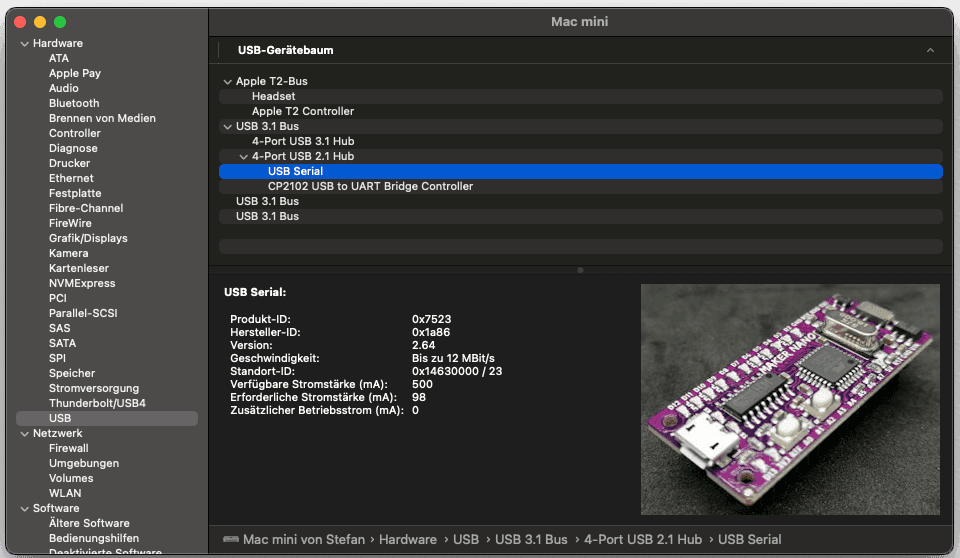Image resolution: width=960 pixels, height=558 pixels.
Task: Select Apple Pay in the sidebar
Action: coord(75,74)
